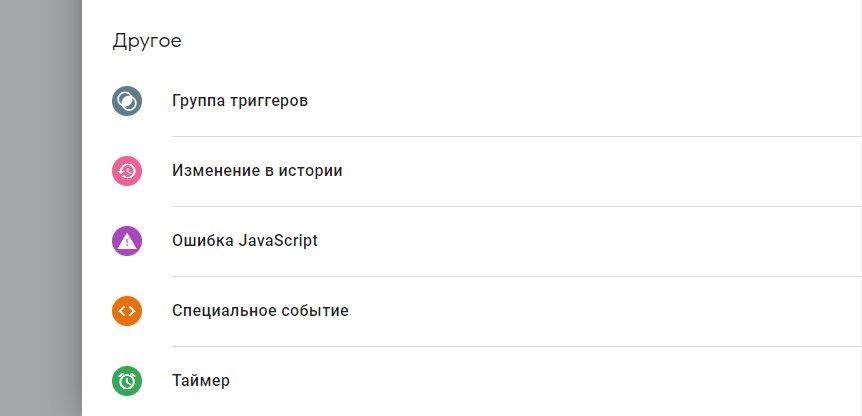Image resolution: width=862 pixels, height=416 pixels.
Task: Click the white rings inside the gray-blue icon
Action: coord(127,101)
